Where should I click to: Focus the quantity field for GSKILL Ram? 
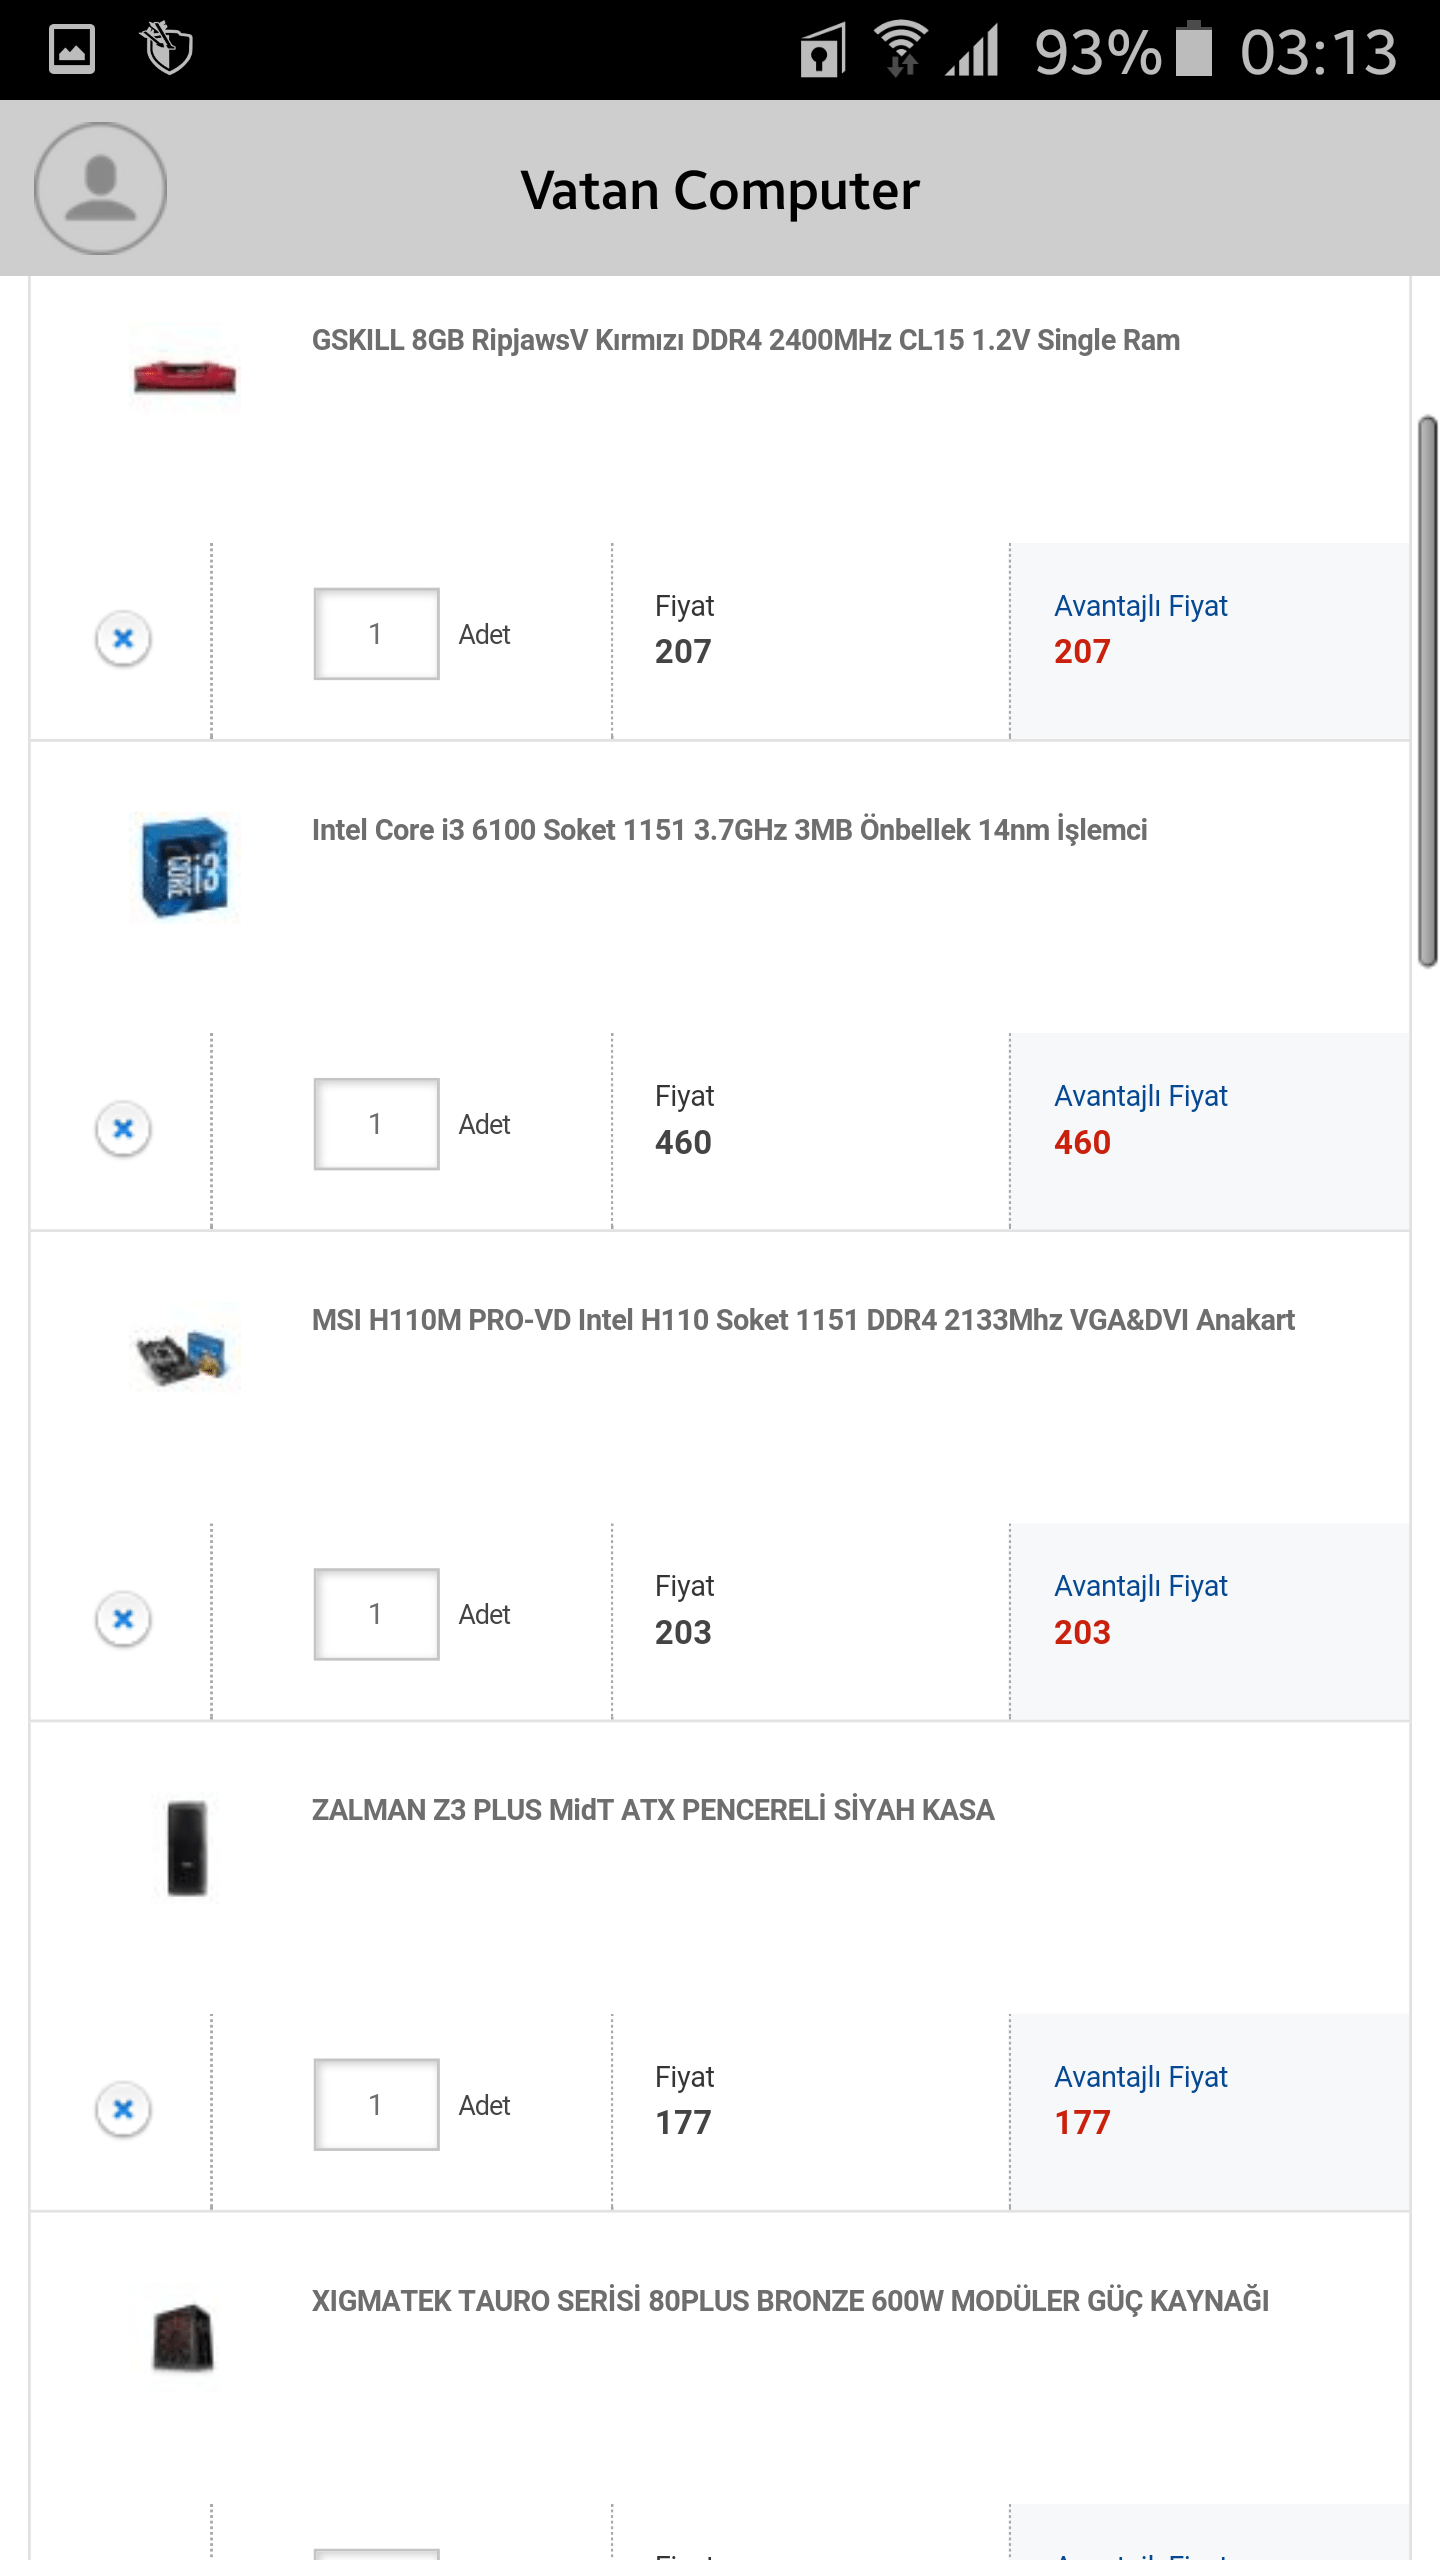click(x=376, y=634)
